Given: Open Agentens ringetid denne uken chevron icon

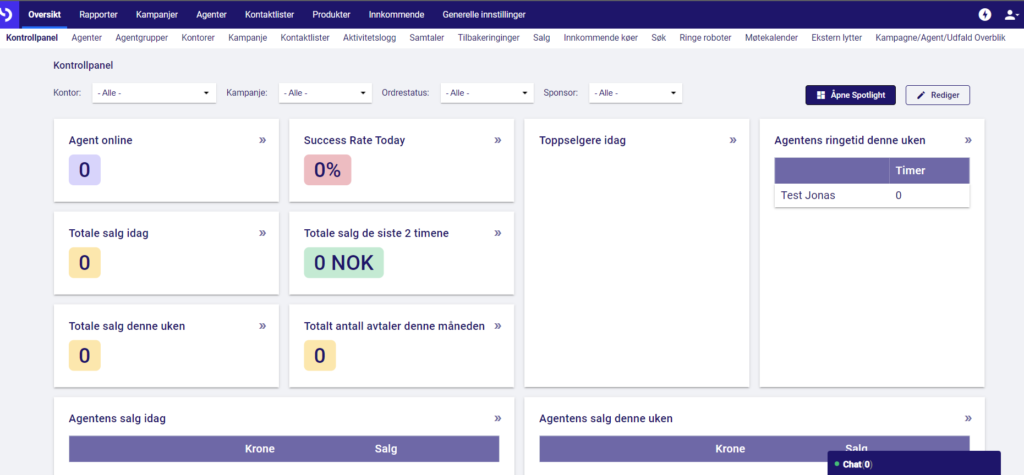Looking at the screenshot, I should coord(968,140).
